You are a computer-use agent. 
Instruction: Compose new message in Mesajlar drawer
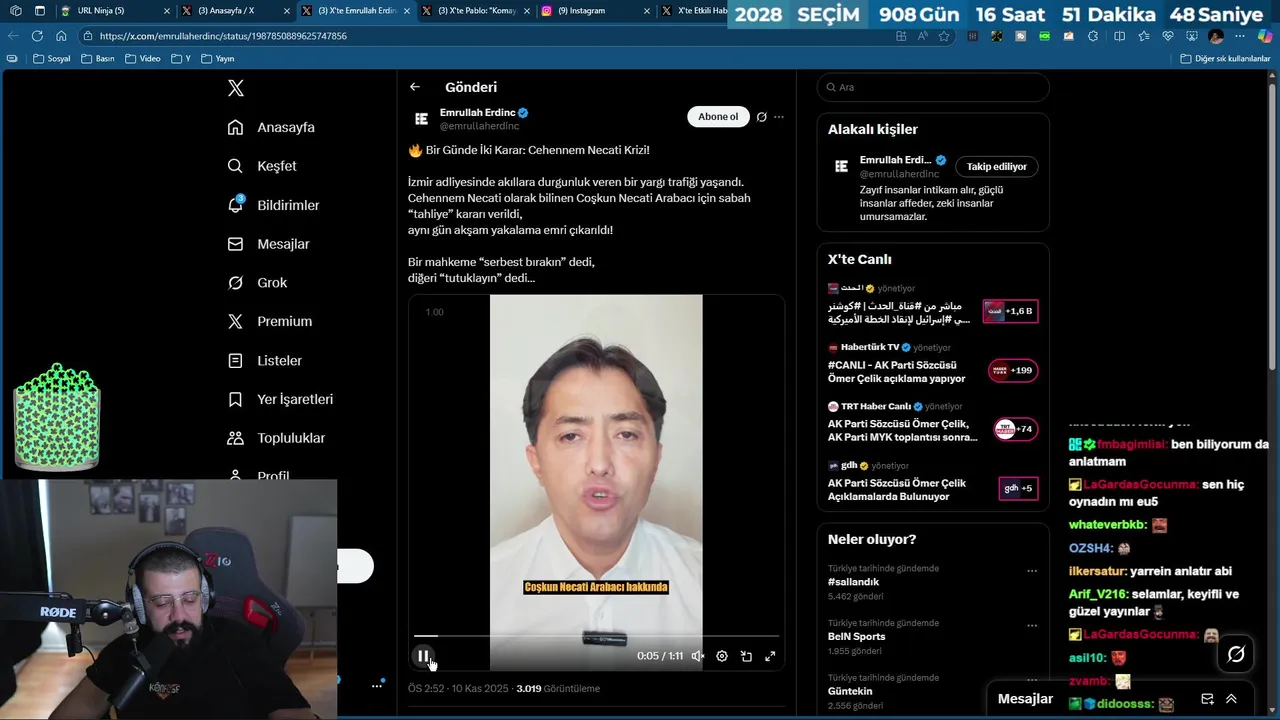(1207, 699)
